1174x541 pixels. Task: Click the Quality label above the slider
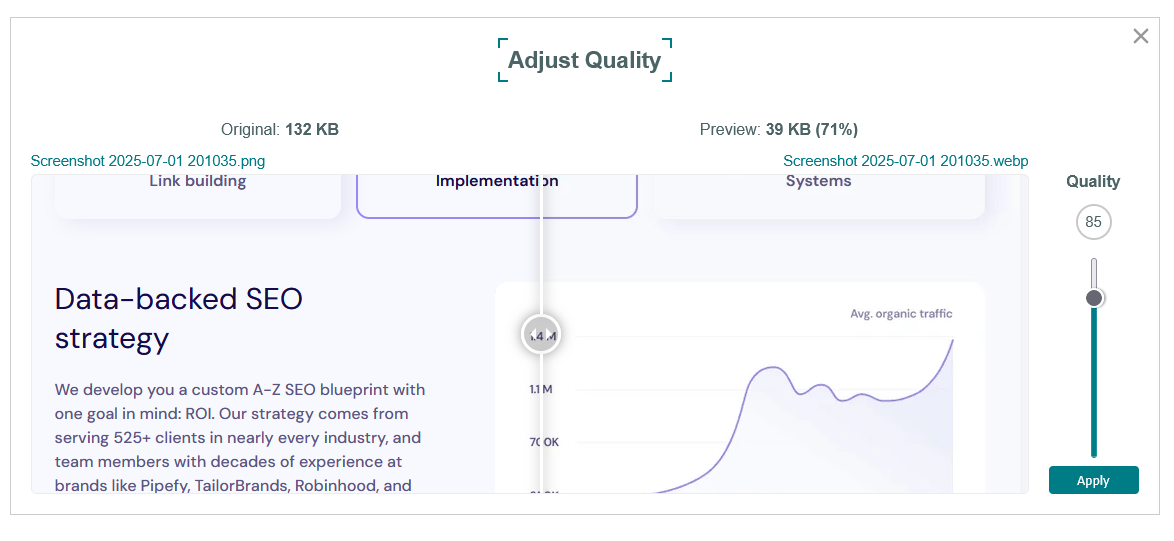1093,181
